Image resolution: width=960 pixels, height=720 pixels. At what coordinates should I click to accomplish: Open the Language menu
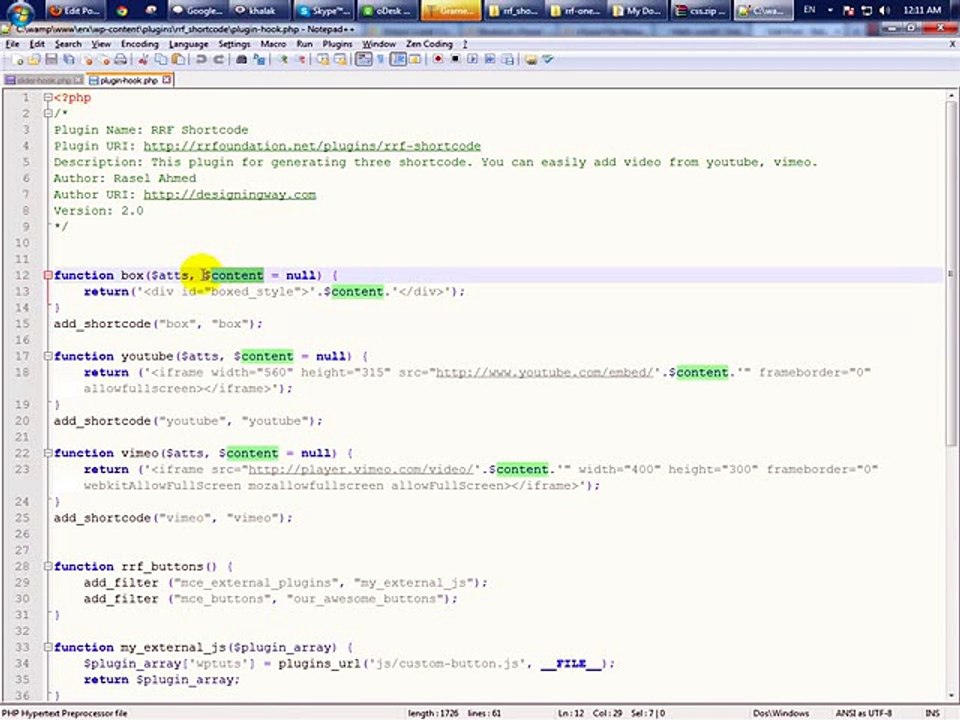189,44
